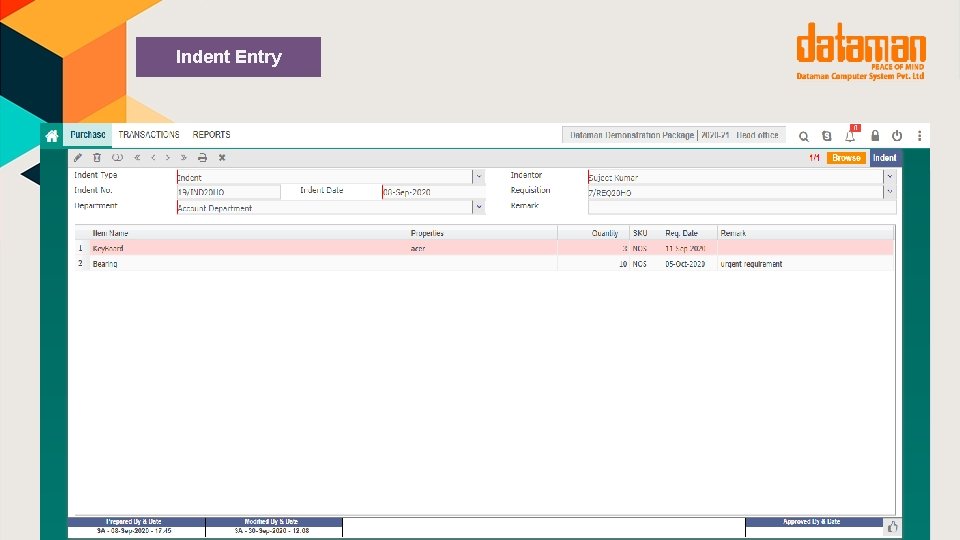This screenshot has height=540, width=960.
Task: Open the REPORTS menu
Action: 211,135
